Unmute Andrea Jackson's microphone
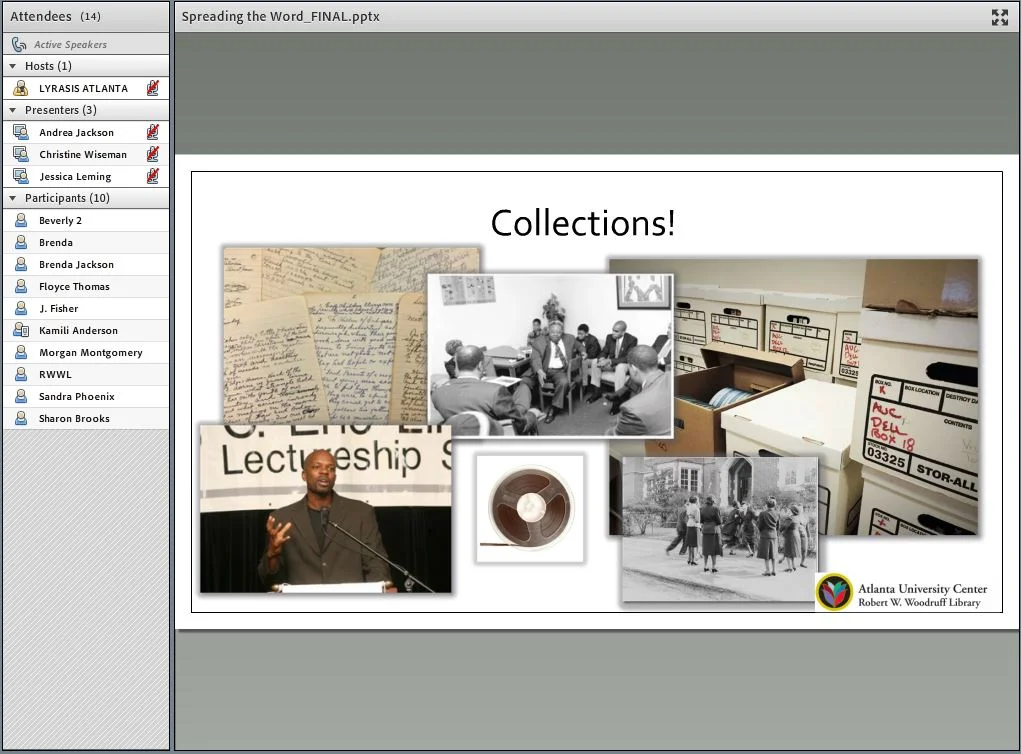Viewport: 1021px width, 754px height. click(x=154, y=132)
